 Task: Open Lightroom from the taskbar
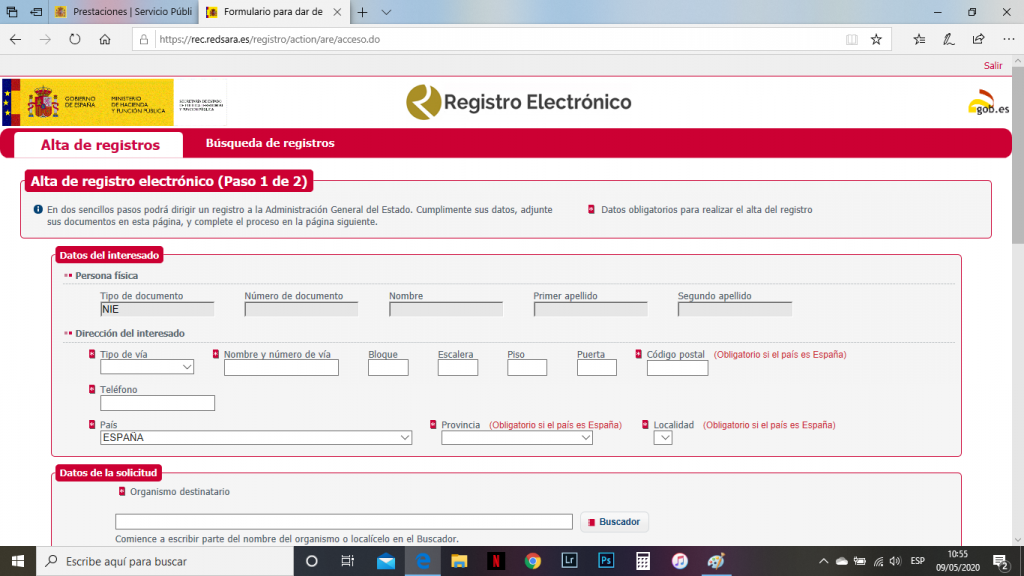click(569, 561)
